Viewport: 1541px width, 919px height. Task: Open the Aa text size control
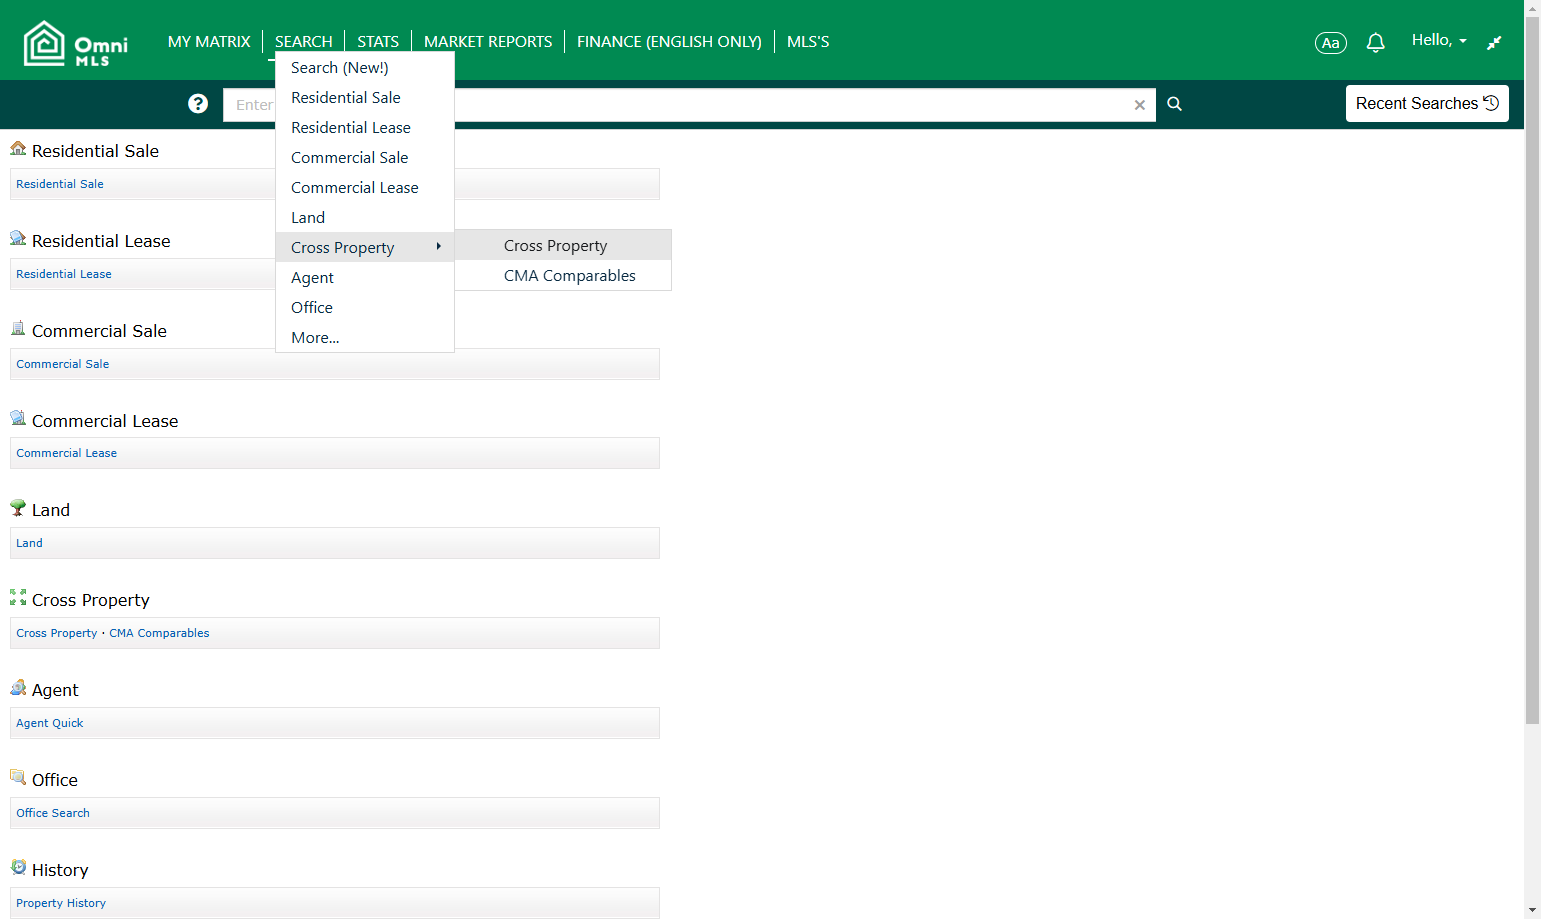(x=1331, y=43)
